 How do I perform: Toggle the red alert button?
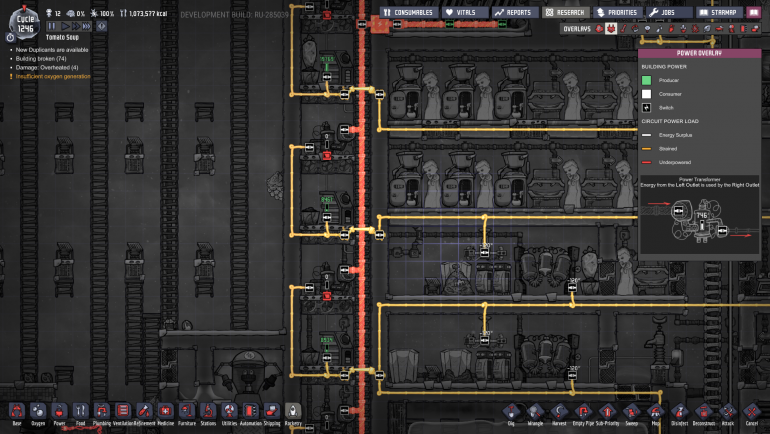pos(101,27)
